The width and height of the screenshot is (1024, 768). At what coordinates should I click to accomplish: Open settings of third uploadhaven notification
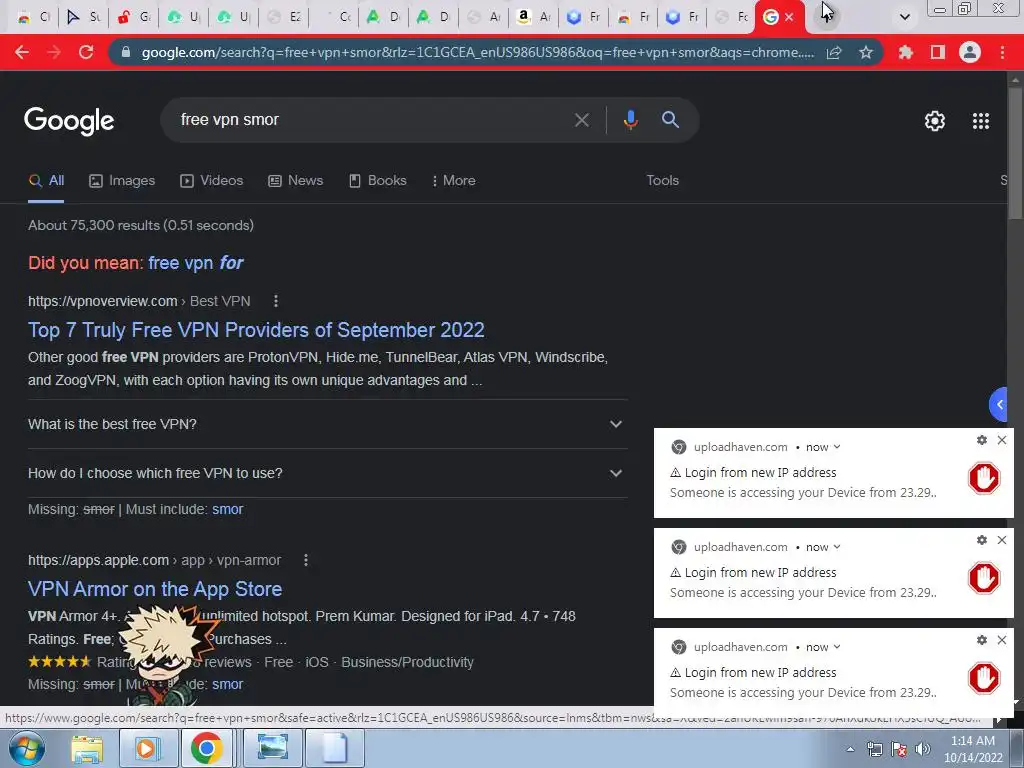[982, 640]
